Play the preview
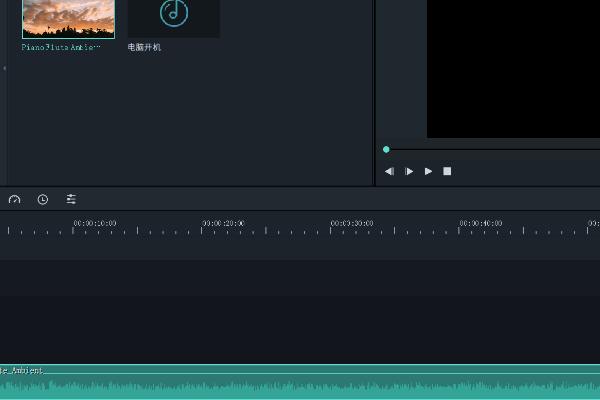The height and width of the screenshot is (400, 600). click(428, 171)
